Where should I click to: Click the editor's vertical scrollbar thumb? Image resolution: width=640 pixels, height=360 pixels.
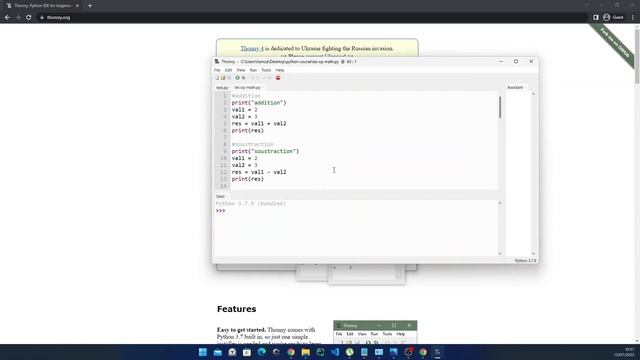click(500, 107)
